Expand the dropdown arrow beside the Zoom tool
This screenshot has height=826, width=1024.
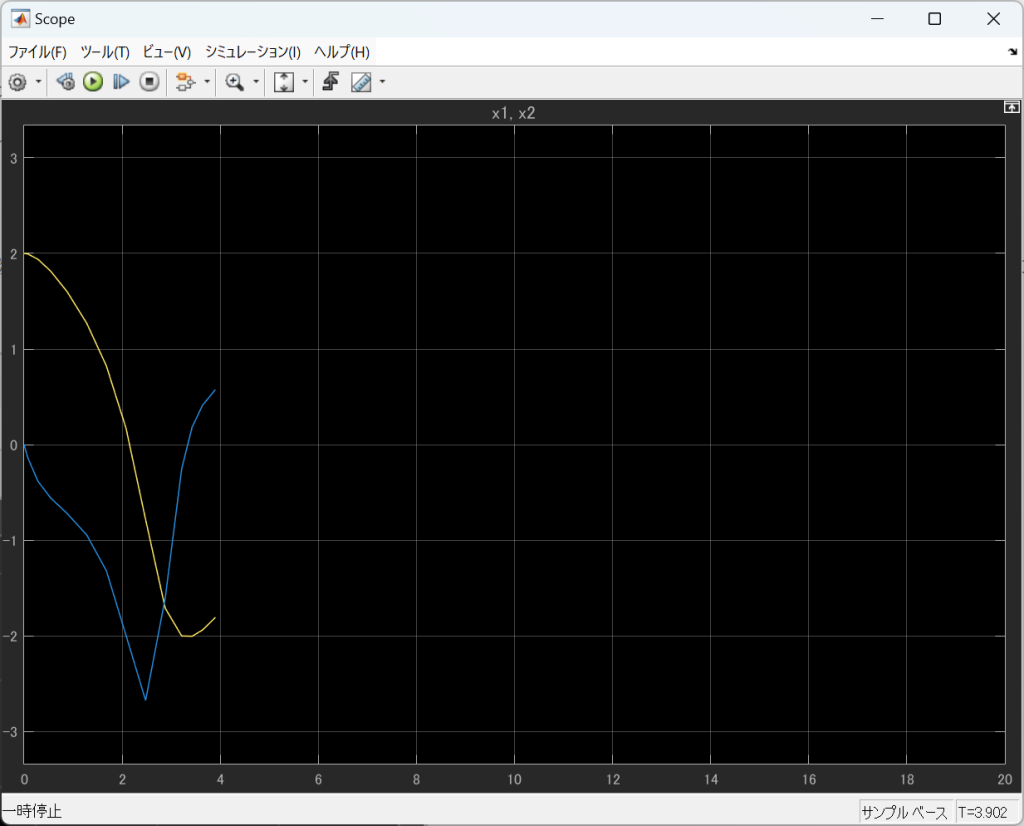point(256,82)
